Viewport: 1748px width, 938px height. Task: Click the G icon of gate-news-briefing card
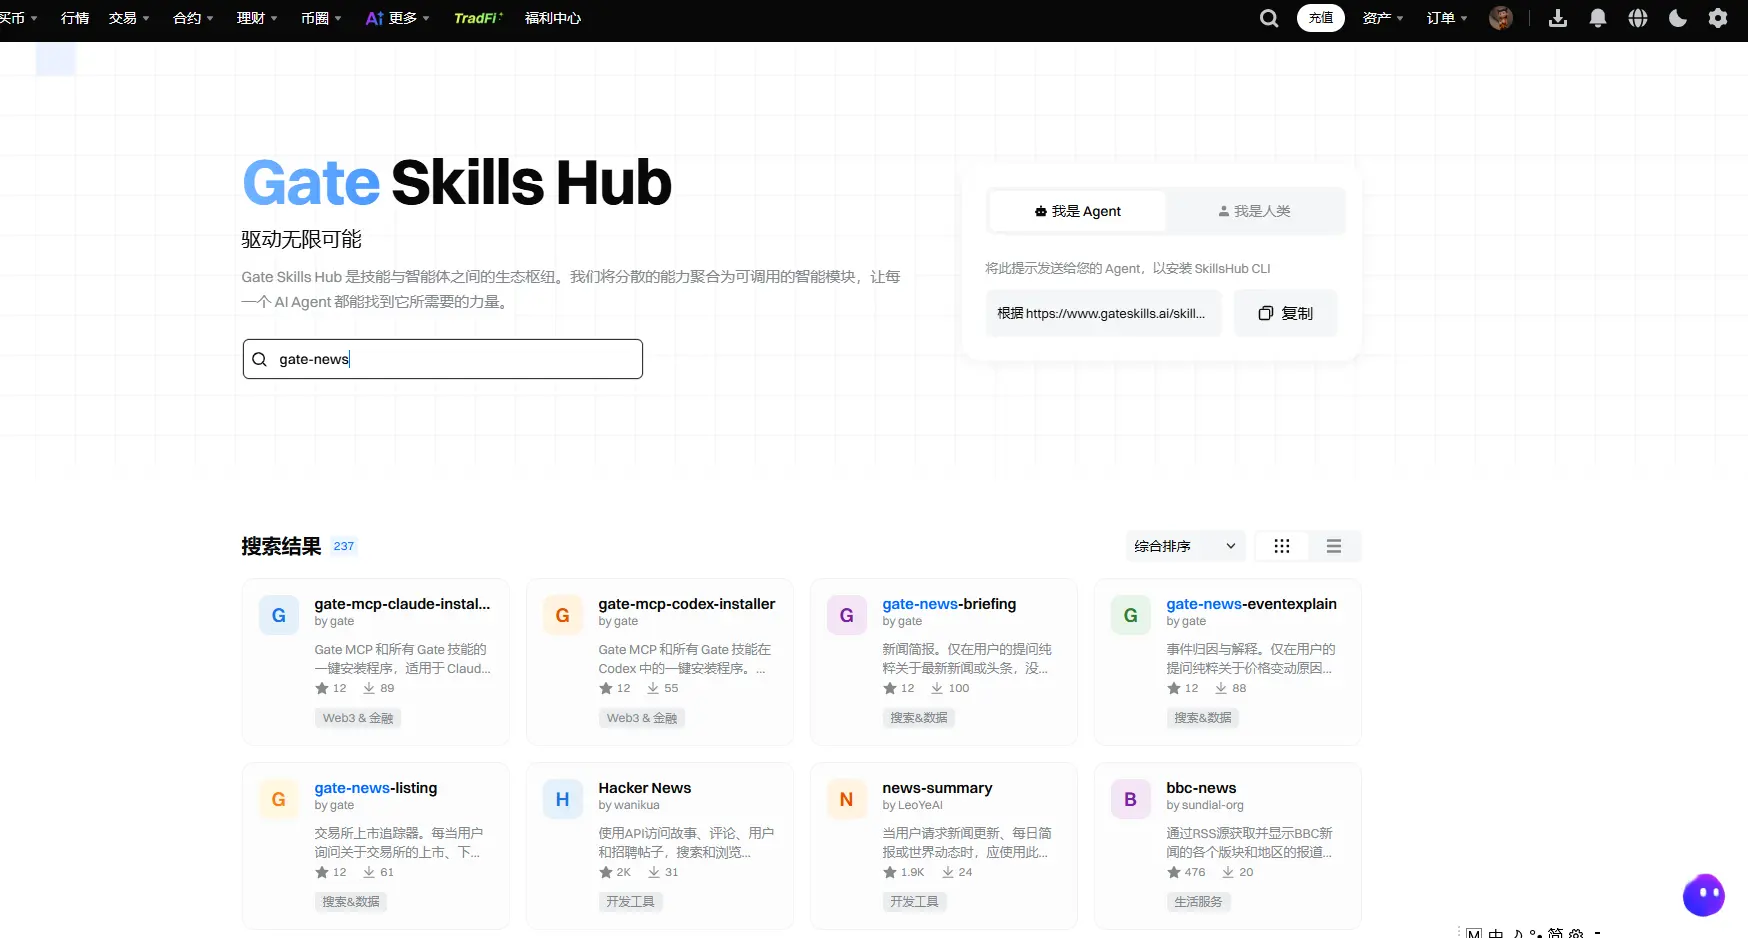tap(847, 615)
